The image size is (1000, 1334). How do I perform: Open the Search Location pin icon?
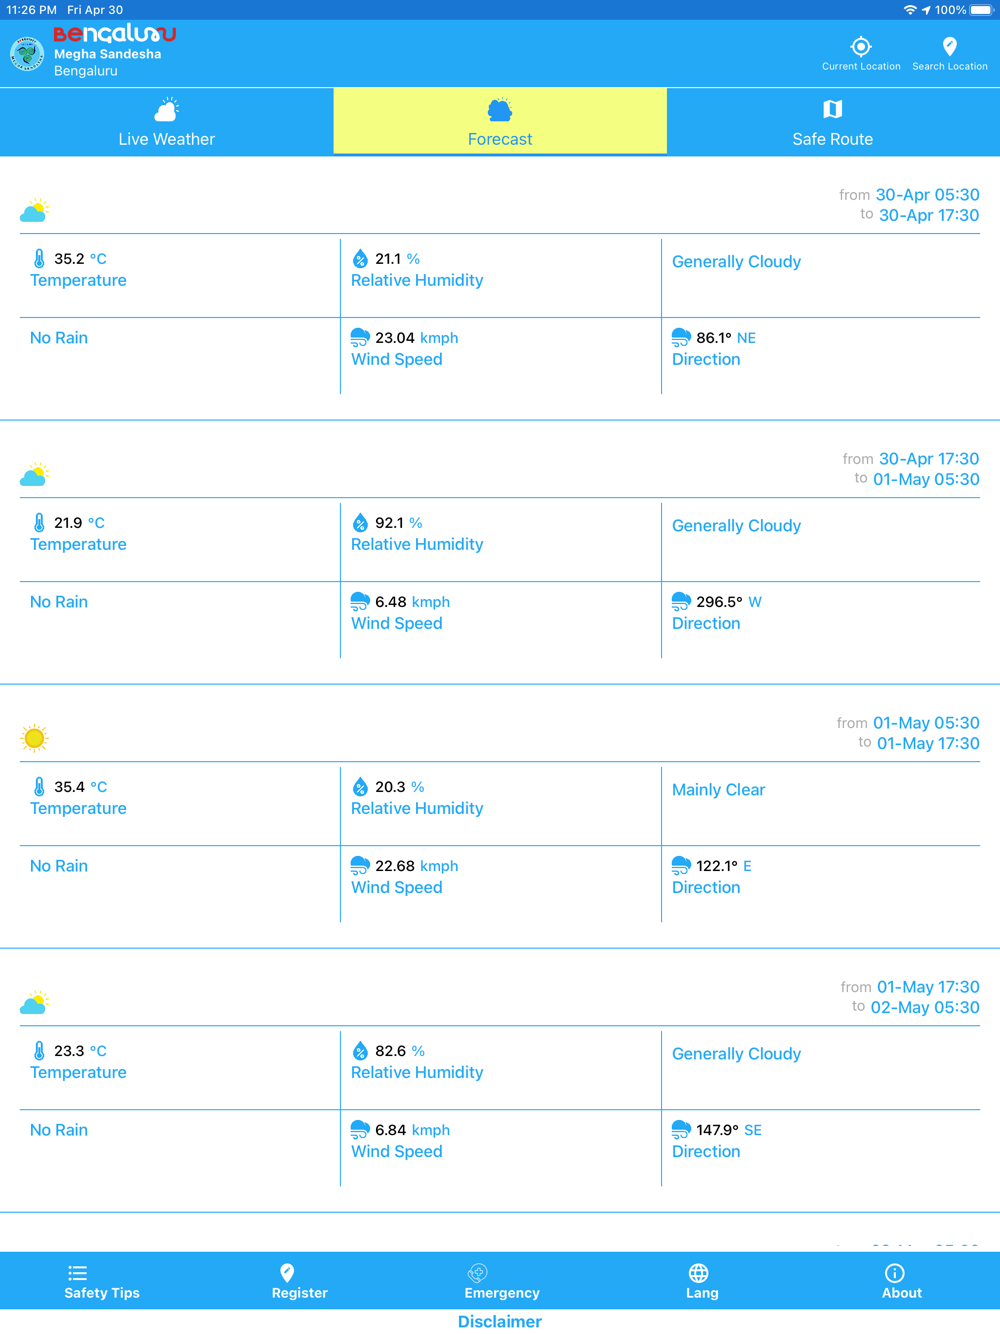click(950, 46)
